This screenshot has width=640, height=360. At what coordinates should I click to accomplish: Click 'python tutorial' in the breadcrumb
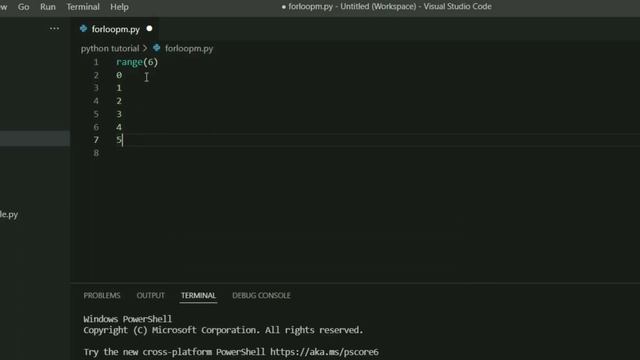(x=110, y=49)
